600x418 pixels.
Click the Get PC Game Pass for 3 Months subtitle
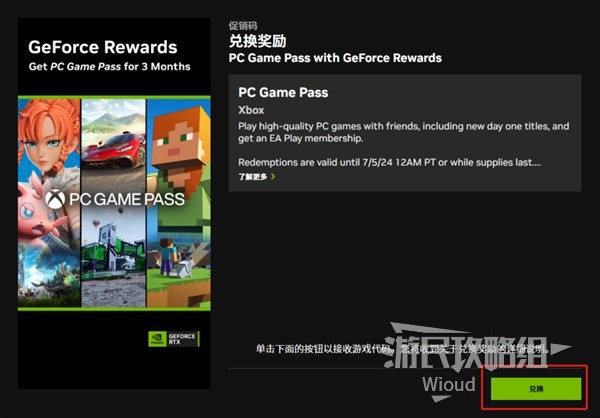[x=109, y=67]
